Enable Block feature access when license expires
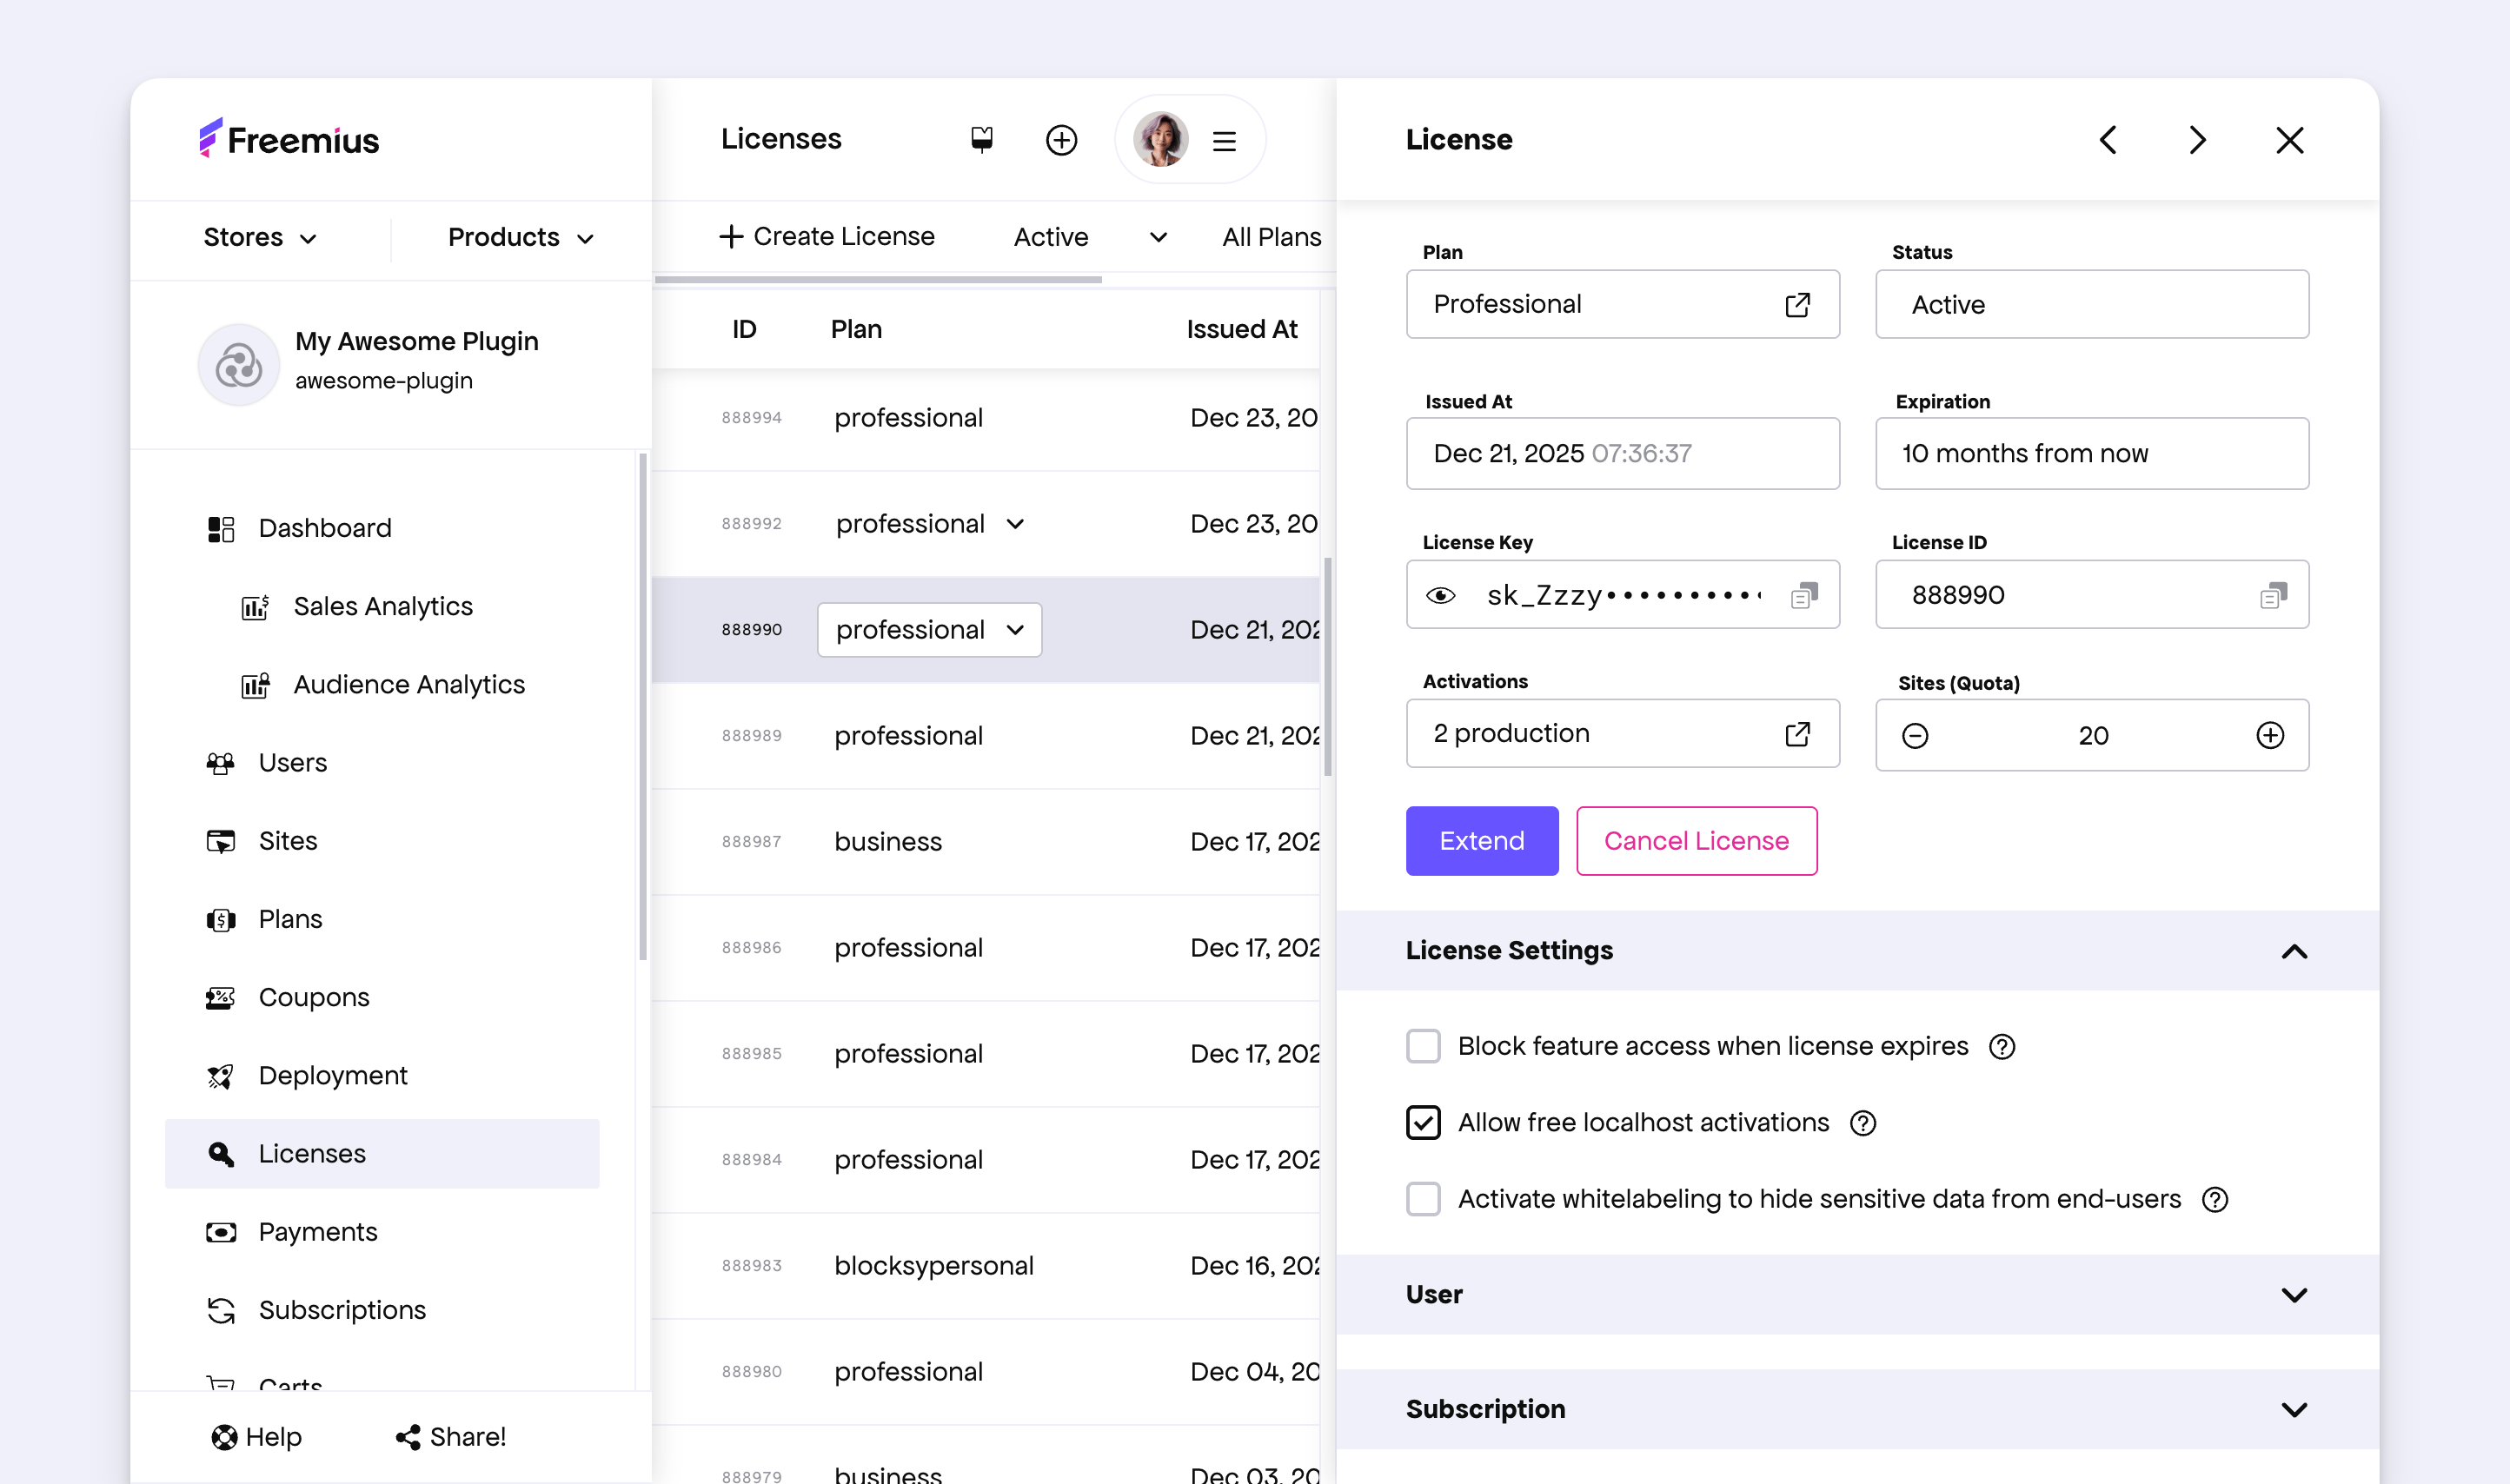 click(x=1423, y=1046)
